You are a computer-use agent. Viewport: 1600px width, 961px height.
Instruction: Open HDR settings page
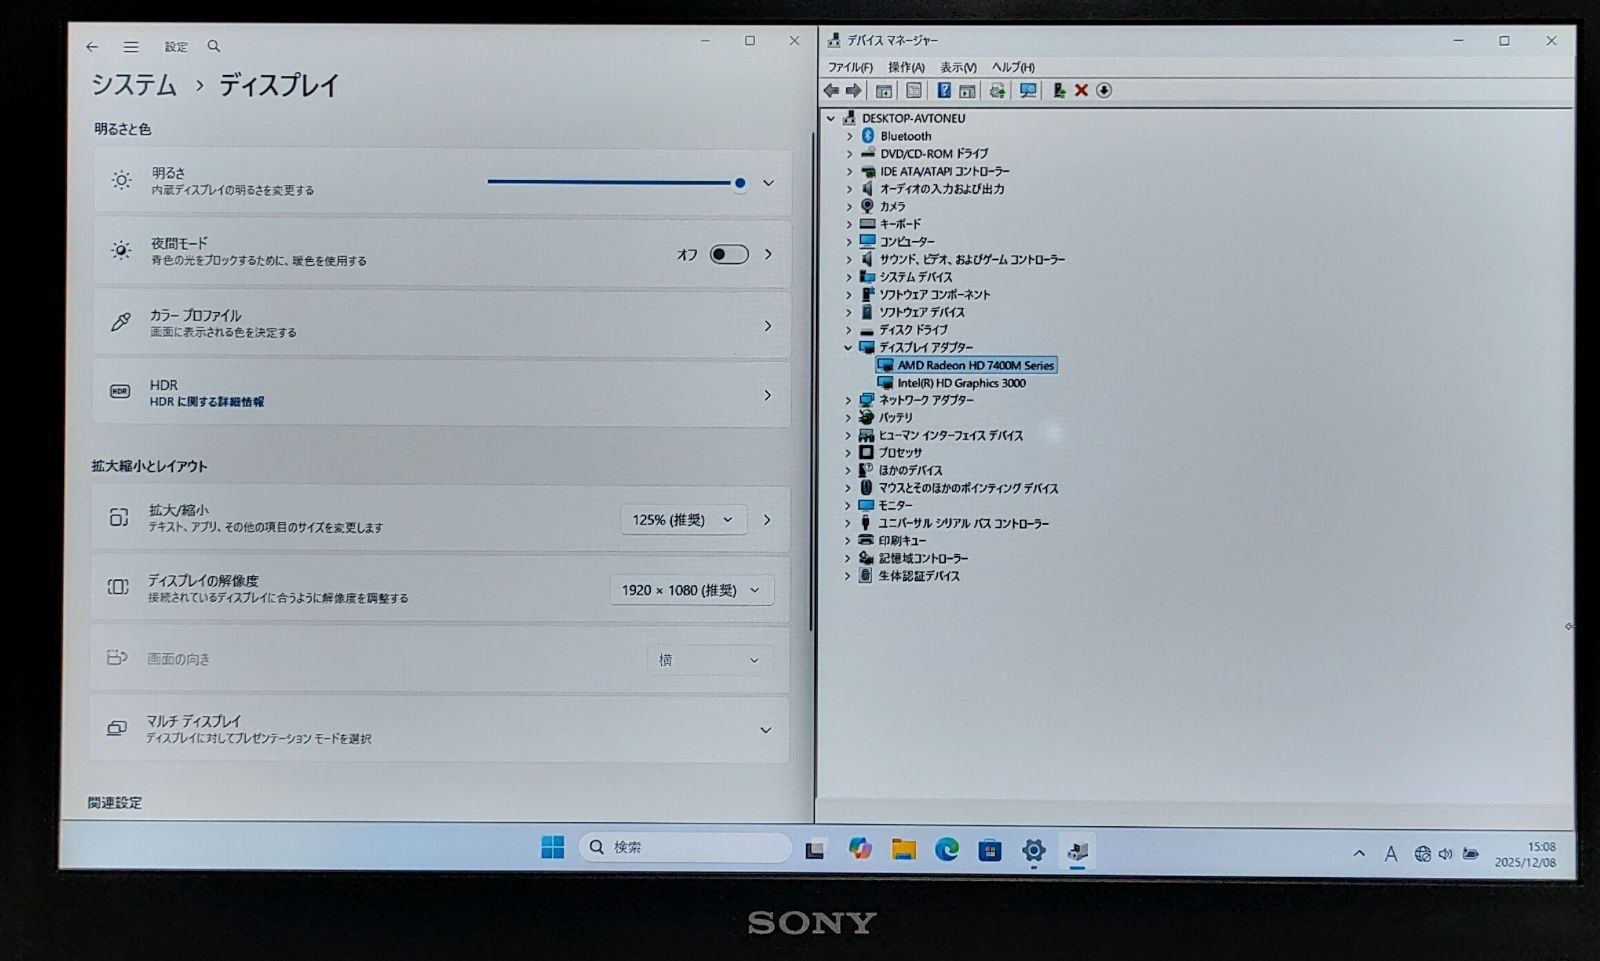tap(440, 394)
